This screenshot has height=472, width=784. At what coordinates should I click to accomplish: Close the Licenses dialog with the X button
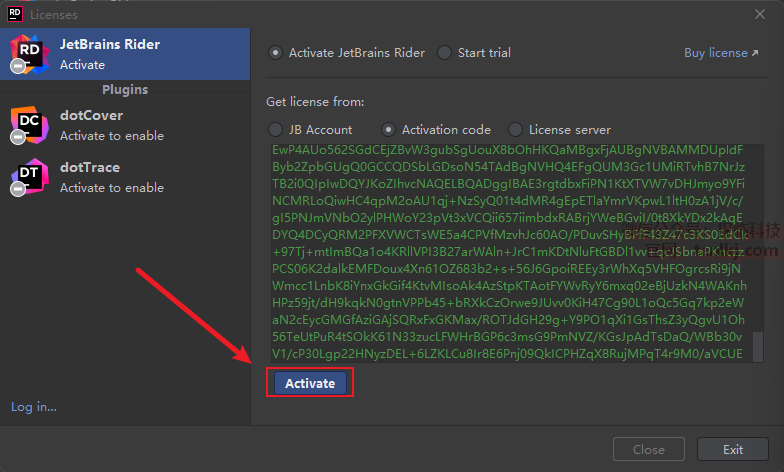(760, 14)
